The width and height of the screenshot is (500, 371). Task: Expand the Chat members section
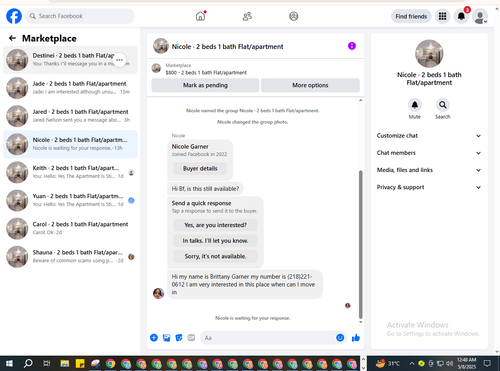tap(429, 153)
